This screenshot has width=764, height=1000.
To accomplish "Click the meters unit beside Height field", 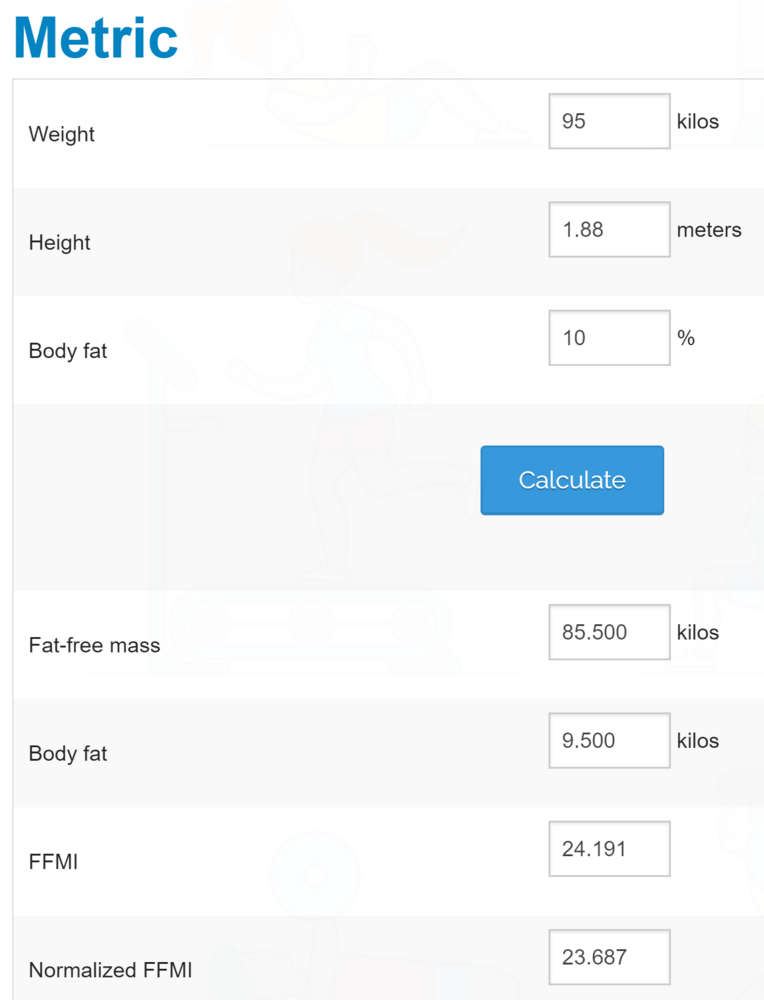I will [709, 230].
